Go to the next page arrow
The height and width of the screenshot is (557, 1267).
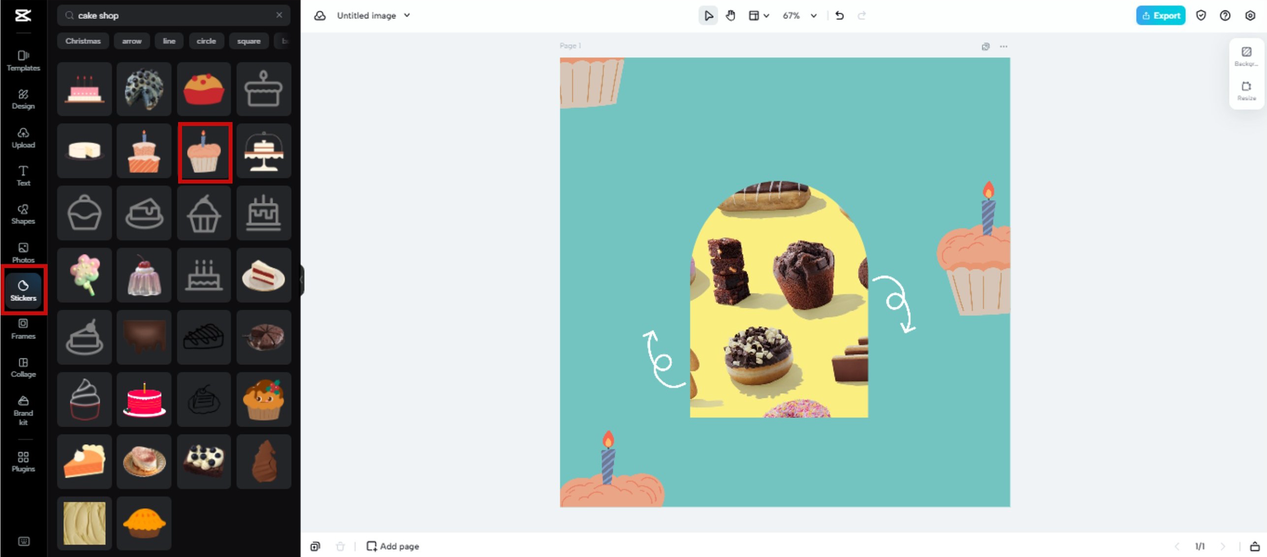(x=1223, y=546)
